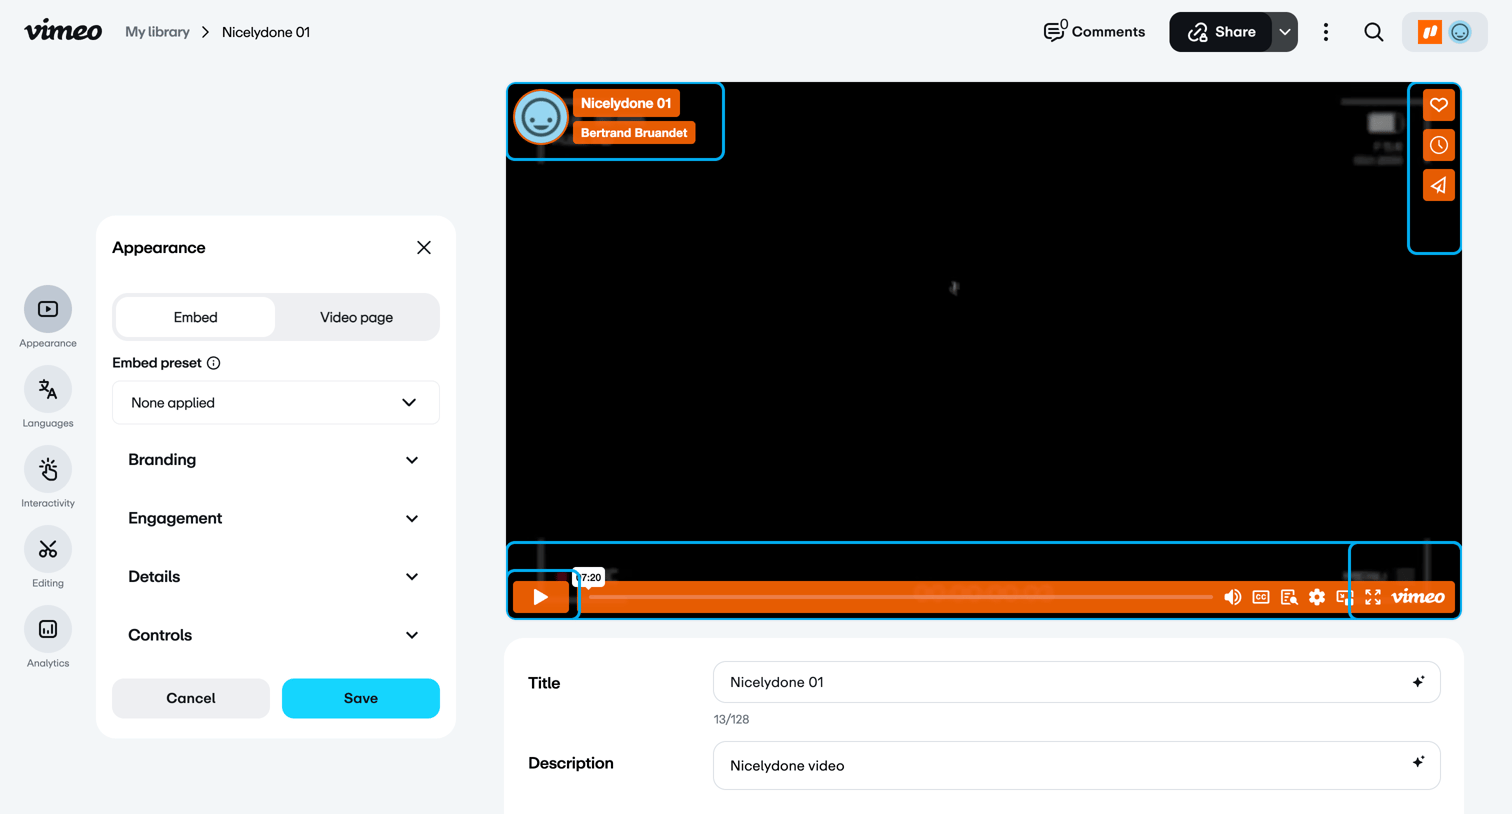
Task: Open the account avatar menu
Action: (1445, 32)
